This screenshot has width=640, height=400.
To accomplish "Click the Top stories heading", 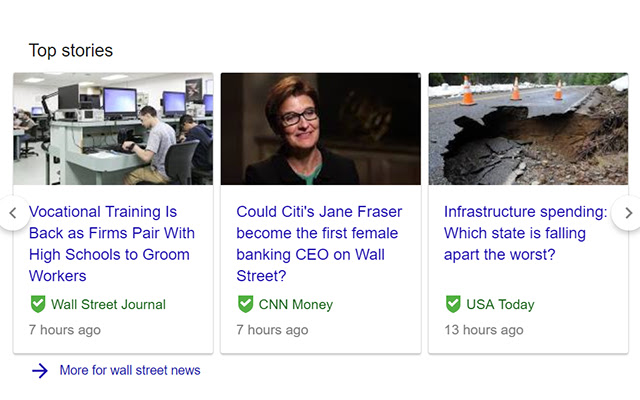I will coord(71,50).
